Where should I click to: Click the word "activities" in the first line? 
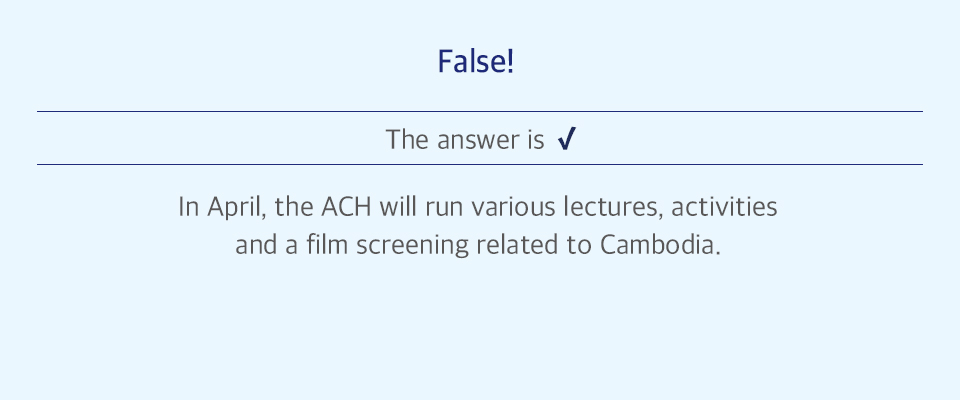(x=724, y=207)
